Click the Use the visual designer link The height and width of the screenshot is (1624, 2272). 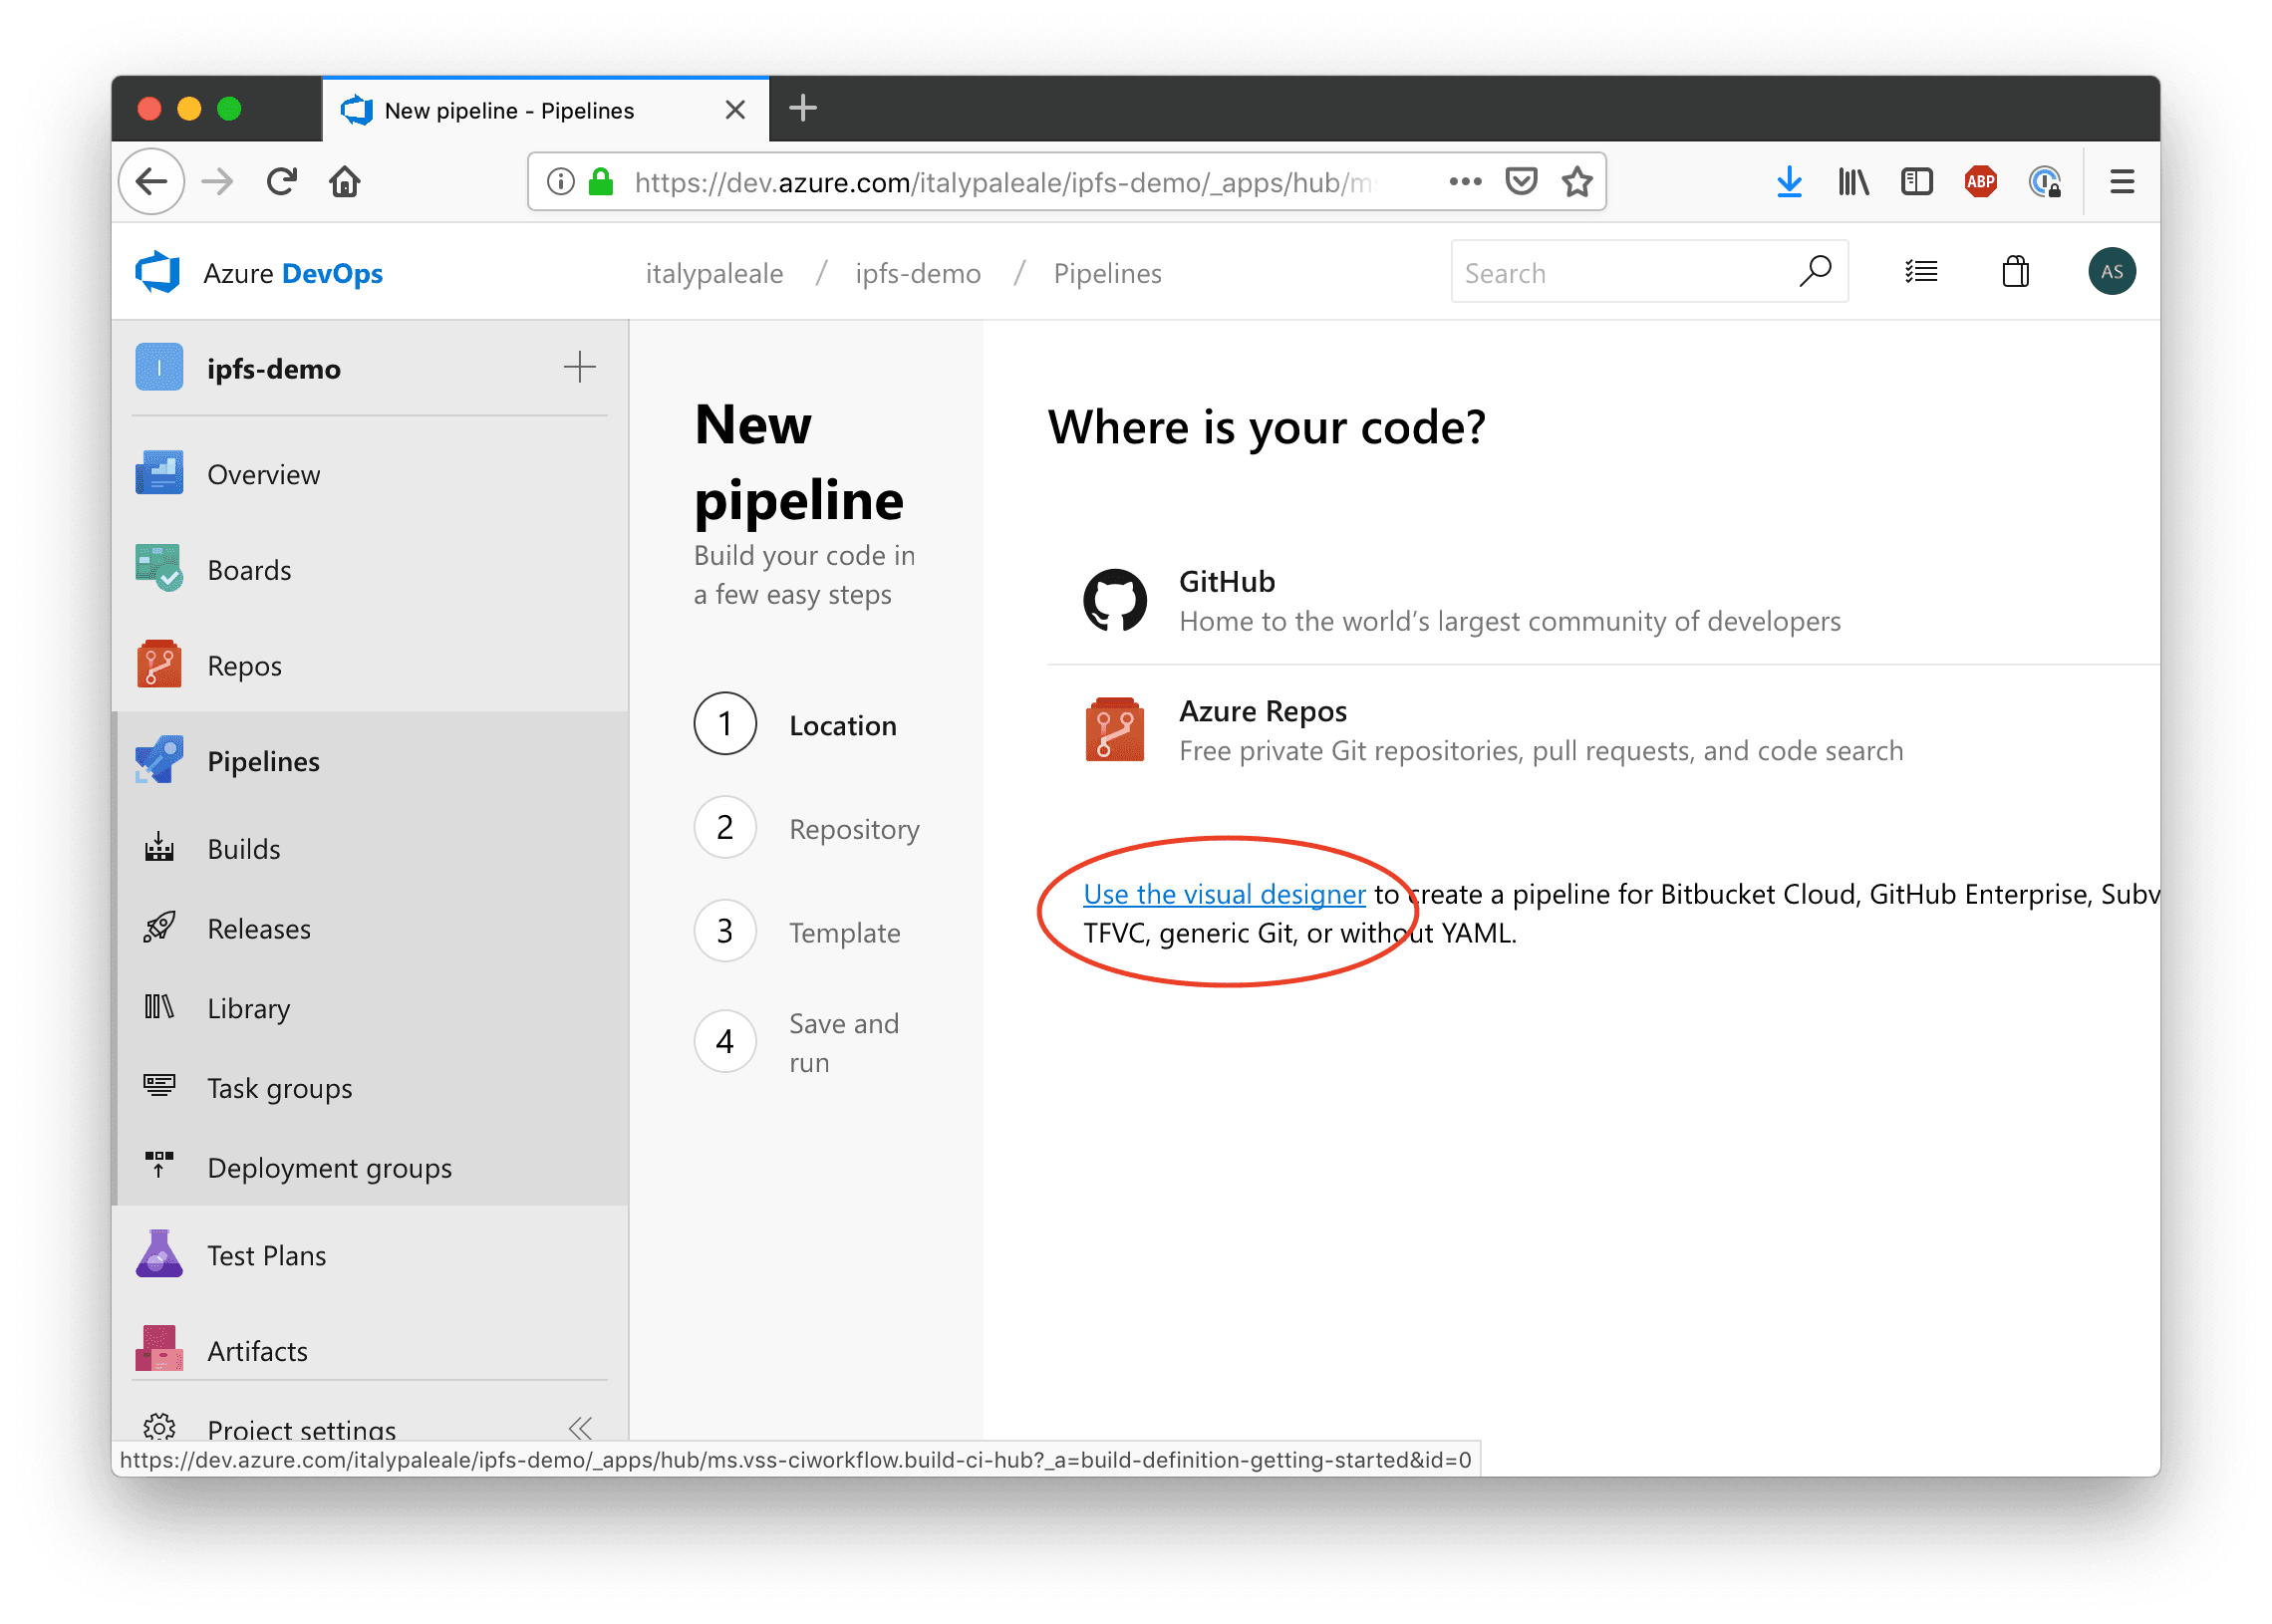(1224, 894)
